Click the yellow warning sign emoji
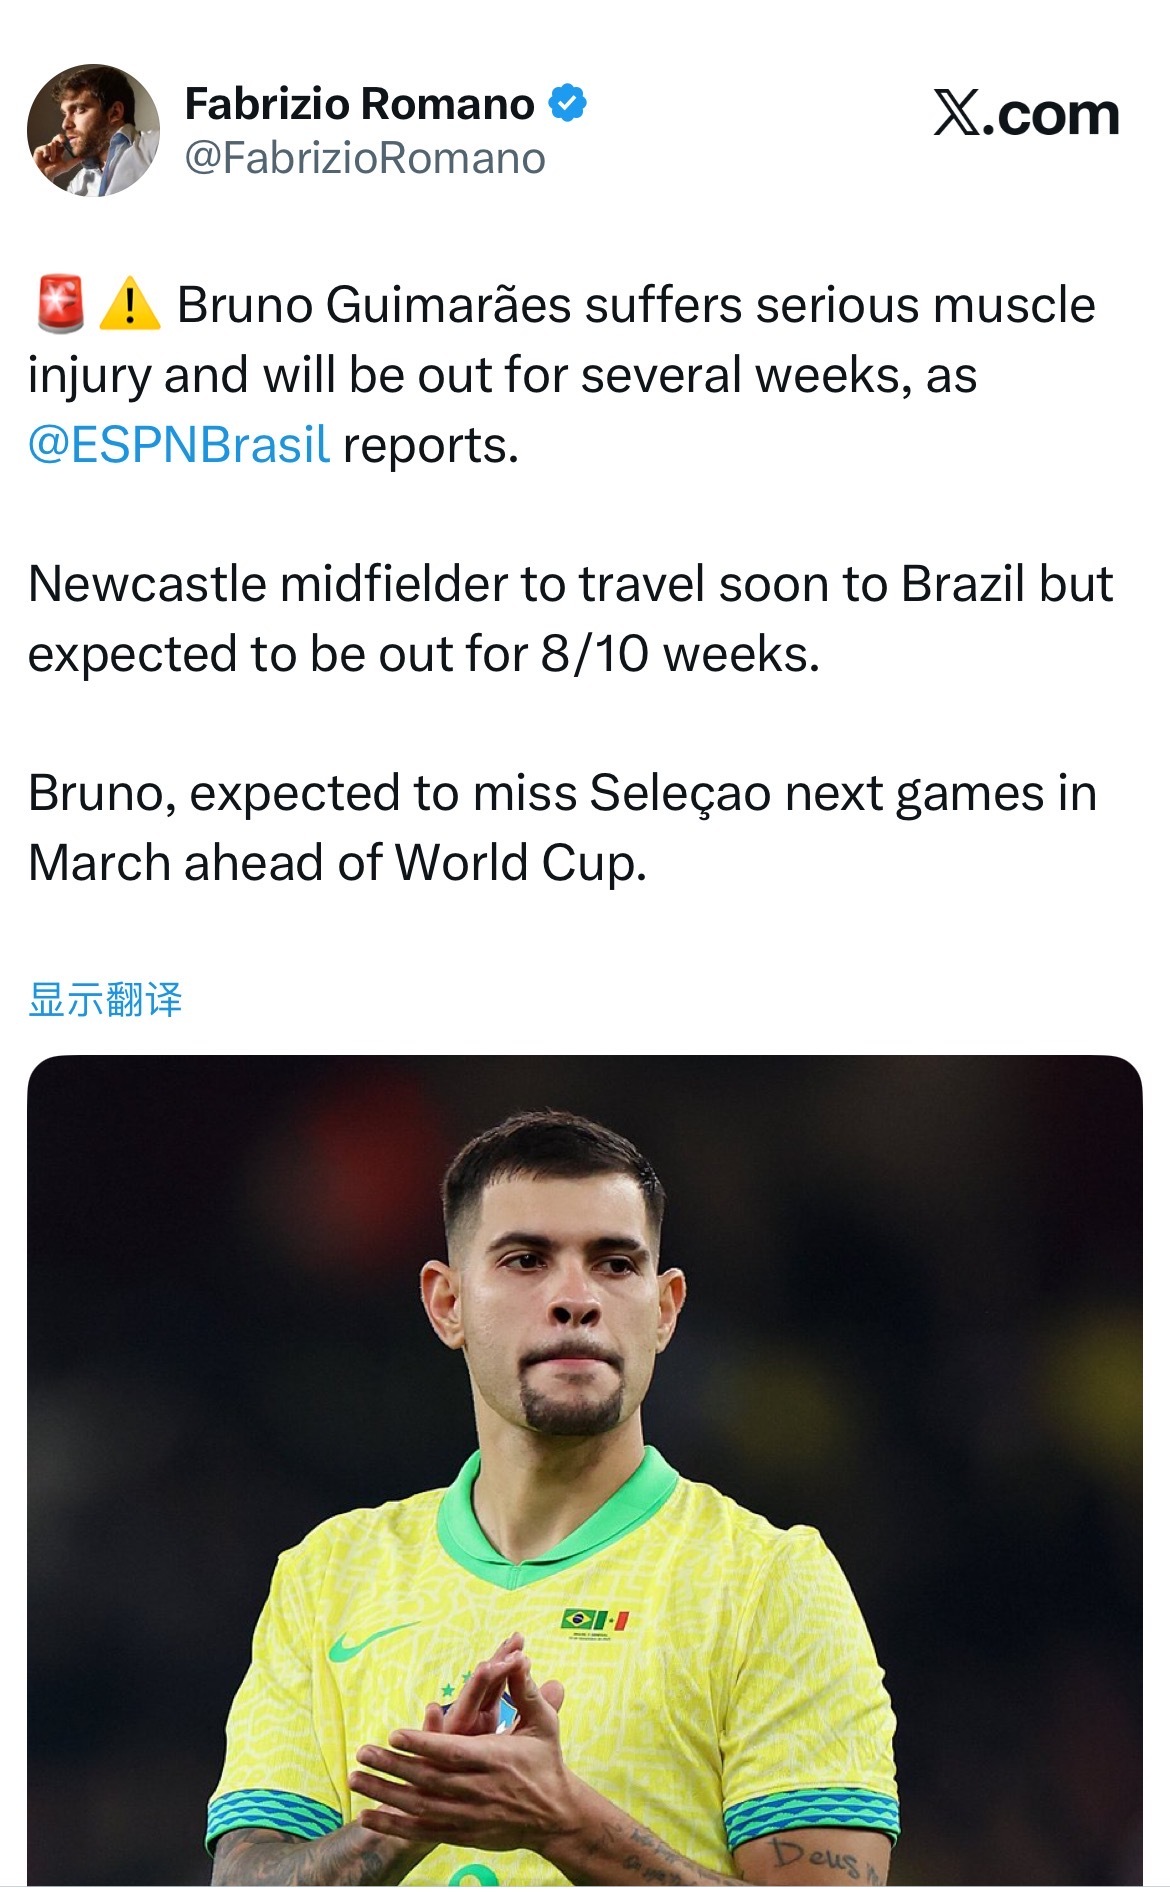1170x1898 pixels. tap(130, 304)
